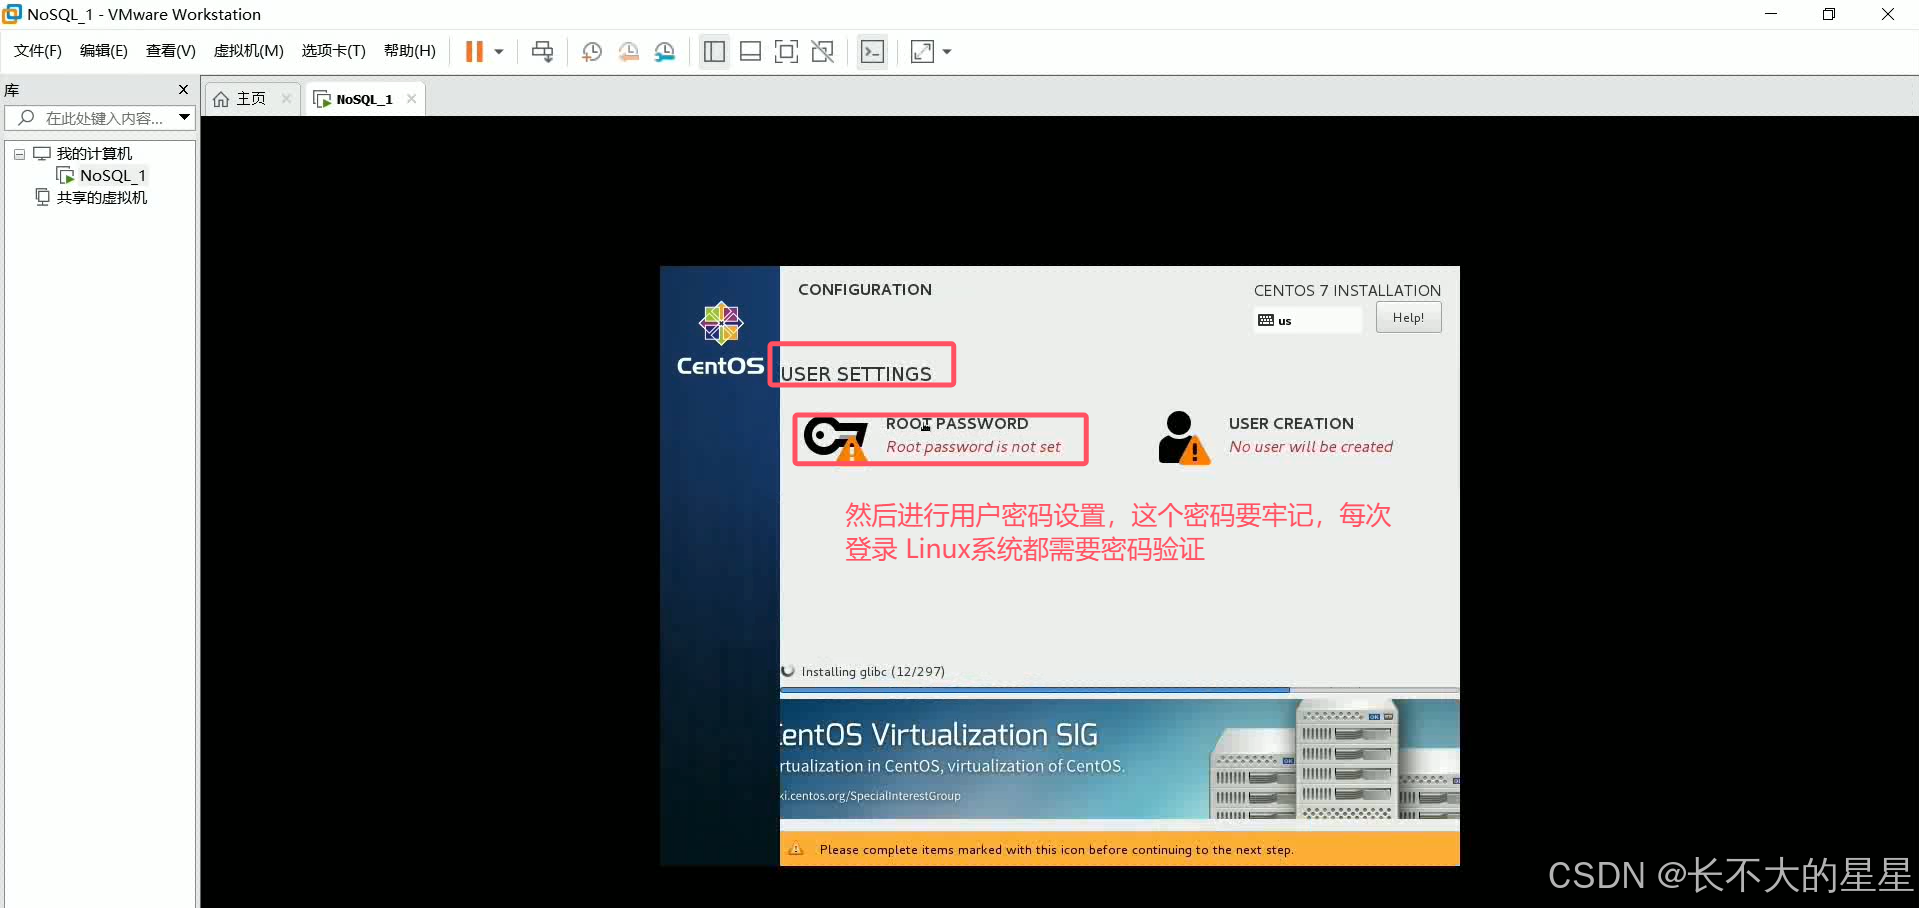
Task: Click the CENTOS 7 INSTALLATION heading
Action: (1347, 291)
